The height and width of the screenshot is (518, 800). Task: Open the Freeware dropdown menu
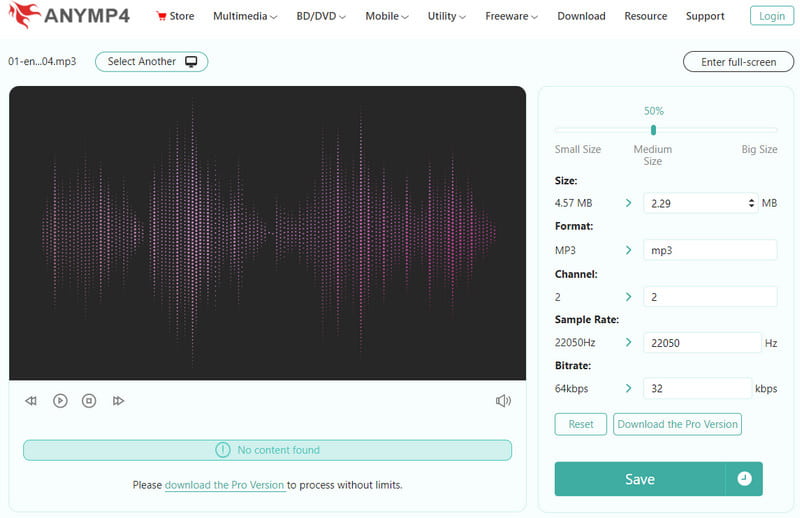(x=511, y=16)
